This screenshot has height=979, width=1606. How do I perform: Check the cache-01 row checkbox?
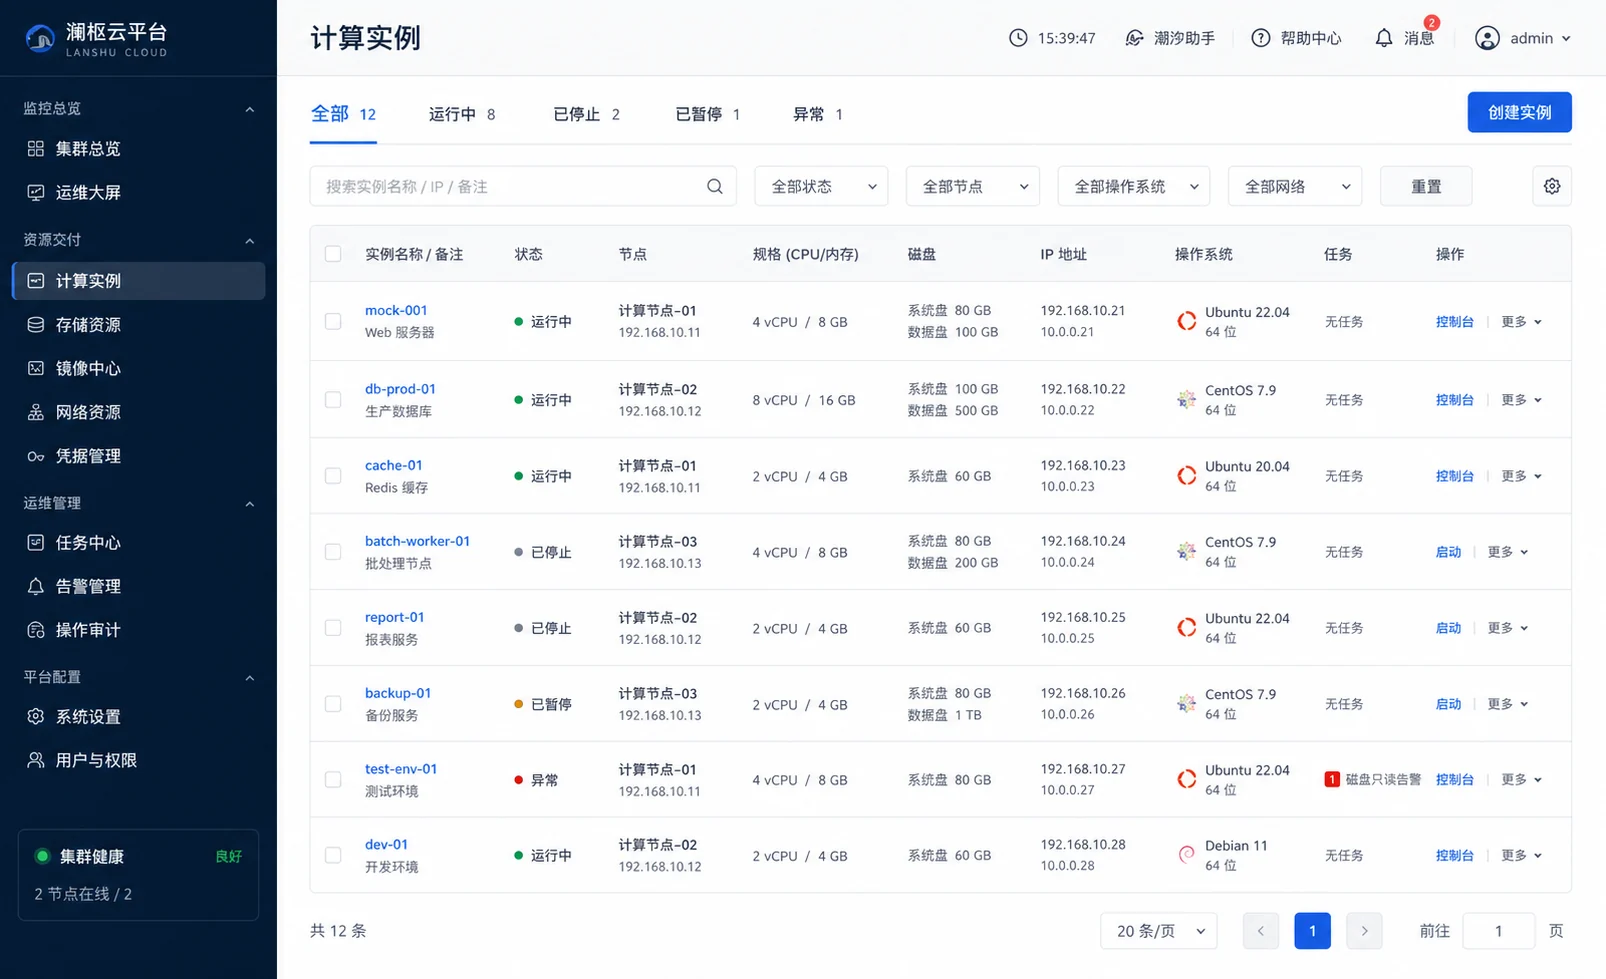tap(333, 476)
